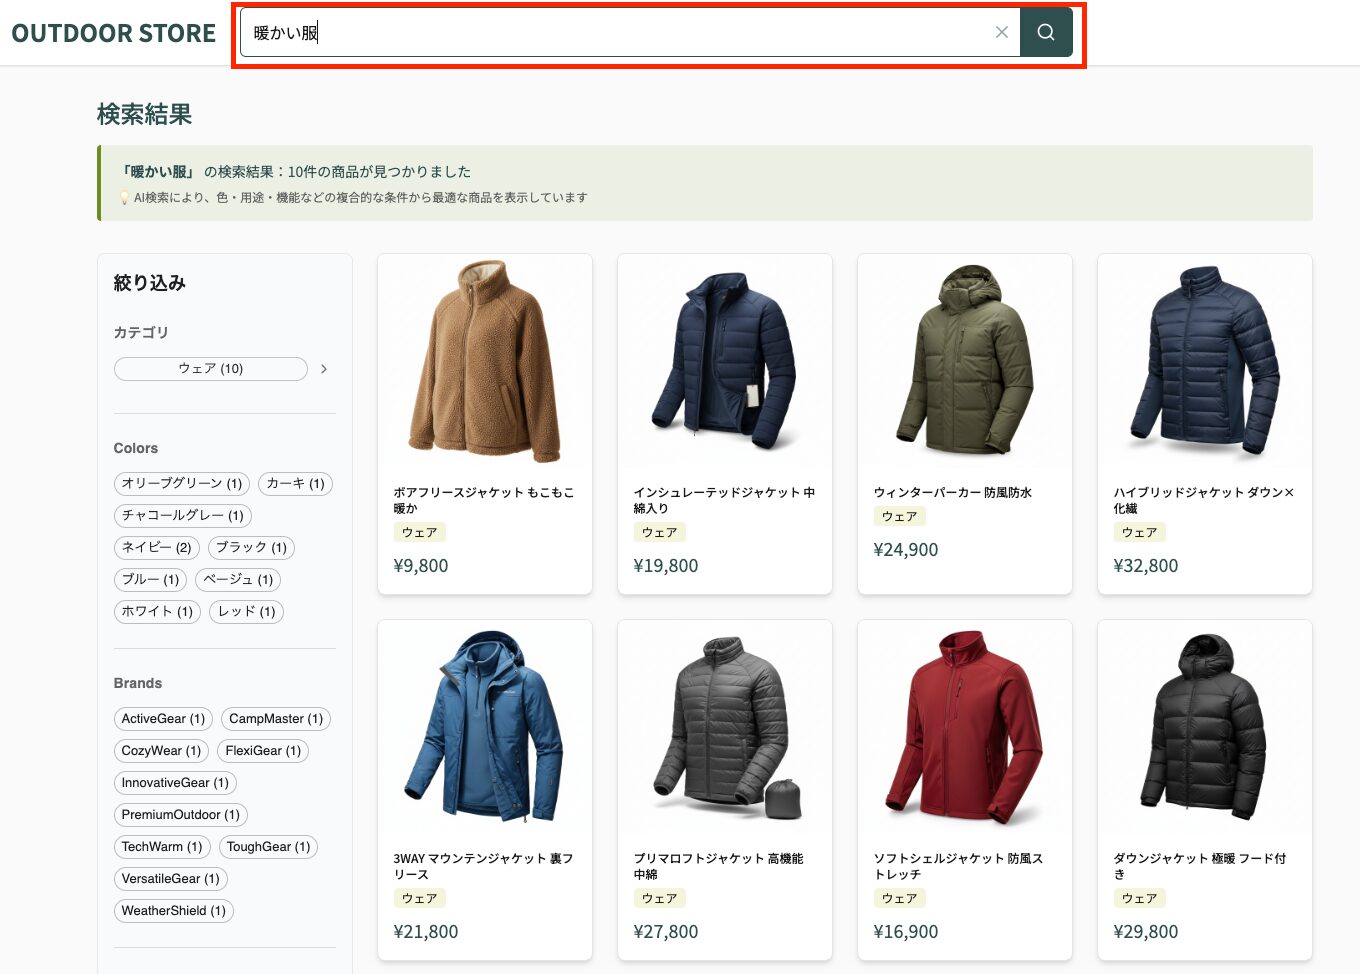This screenshot has height=974, width=1360.
Task: Click the ウェア tag on ハイブリッドジャケット
Action: point(1139,533)
